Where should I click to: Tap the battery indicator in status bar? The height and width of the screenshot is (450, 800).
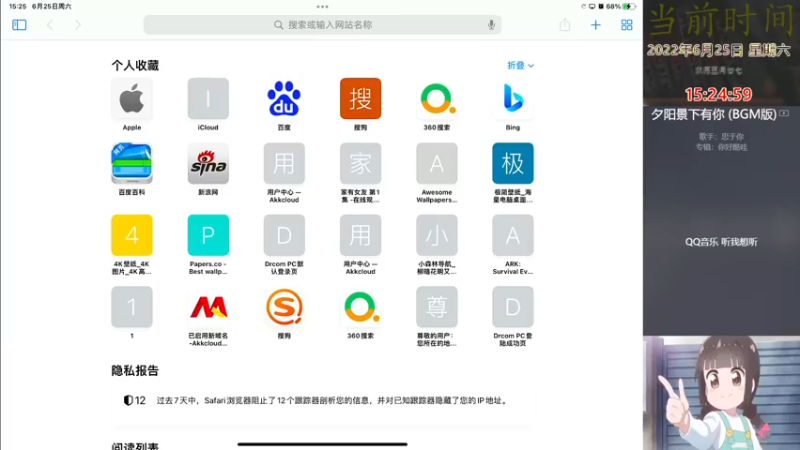point(630,7)
